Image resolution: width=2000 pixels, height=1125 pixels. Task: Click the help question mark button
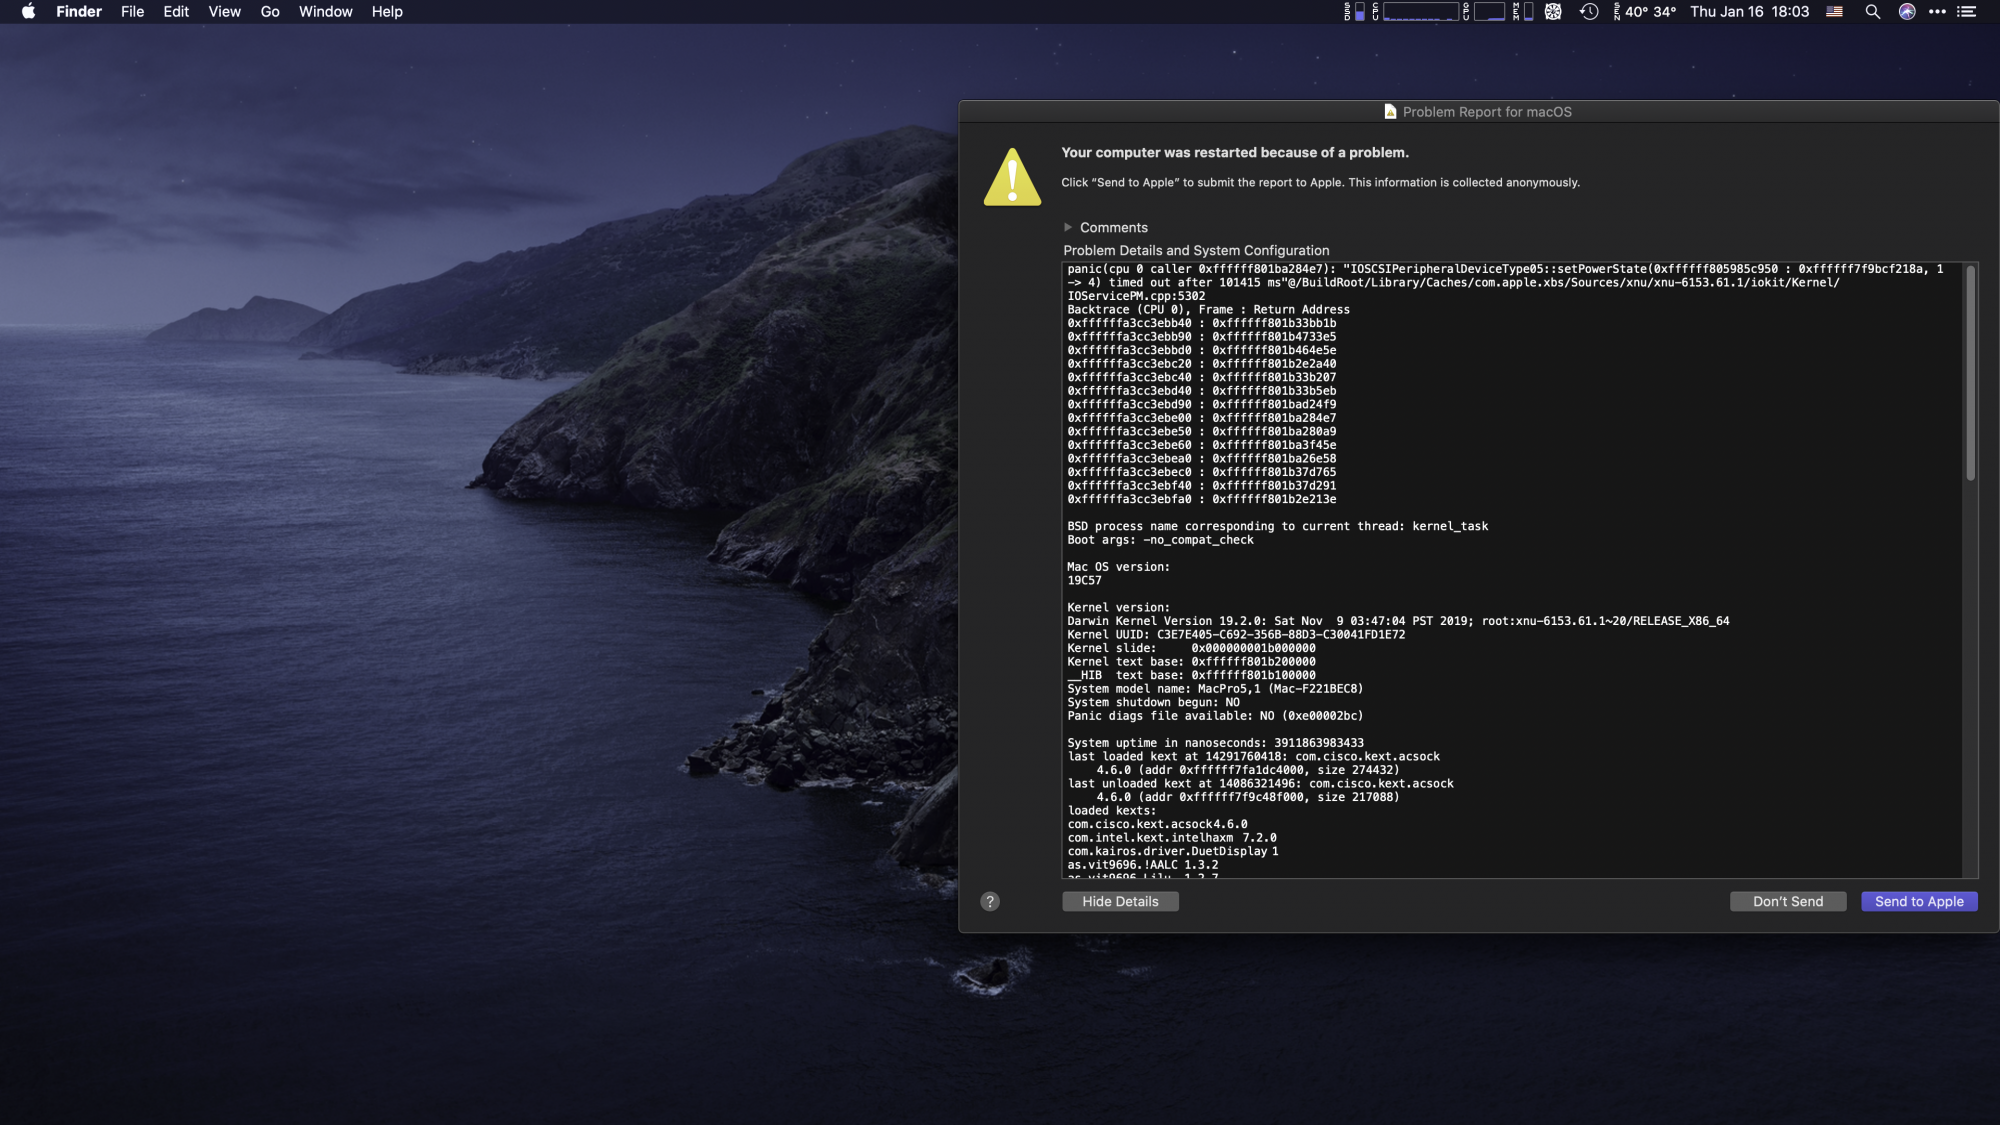(990, 901)
